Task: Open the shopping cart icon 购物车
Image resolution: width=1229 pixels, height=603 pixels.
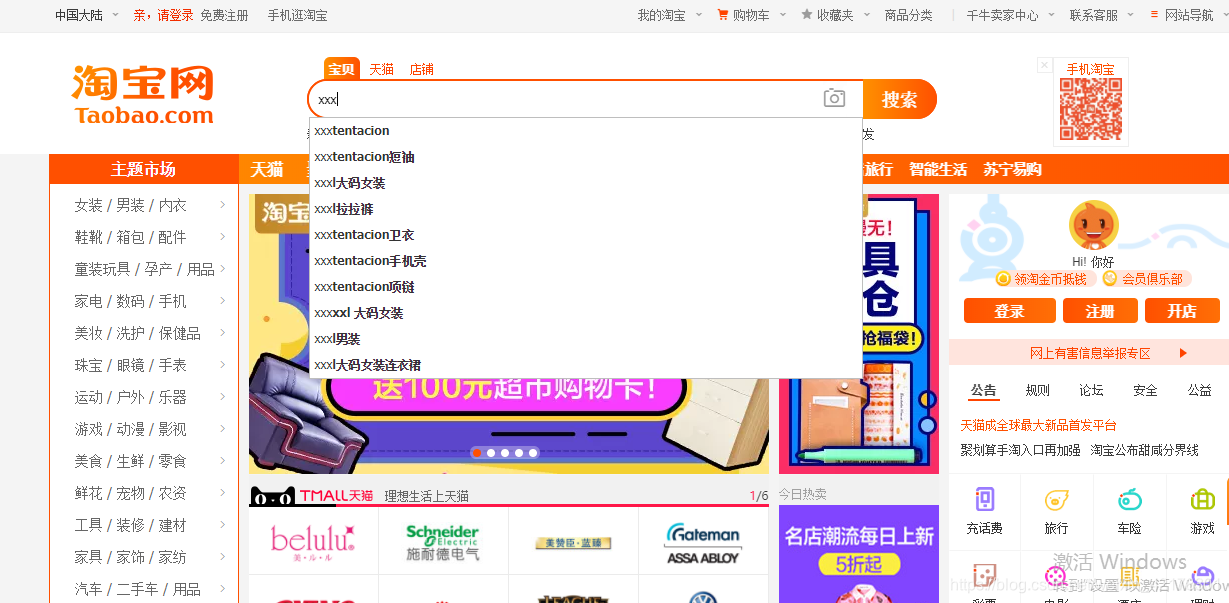Action: pyautogui.click(x=723, y=15)
